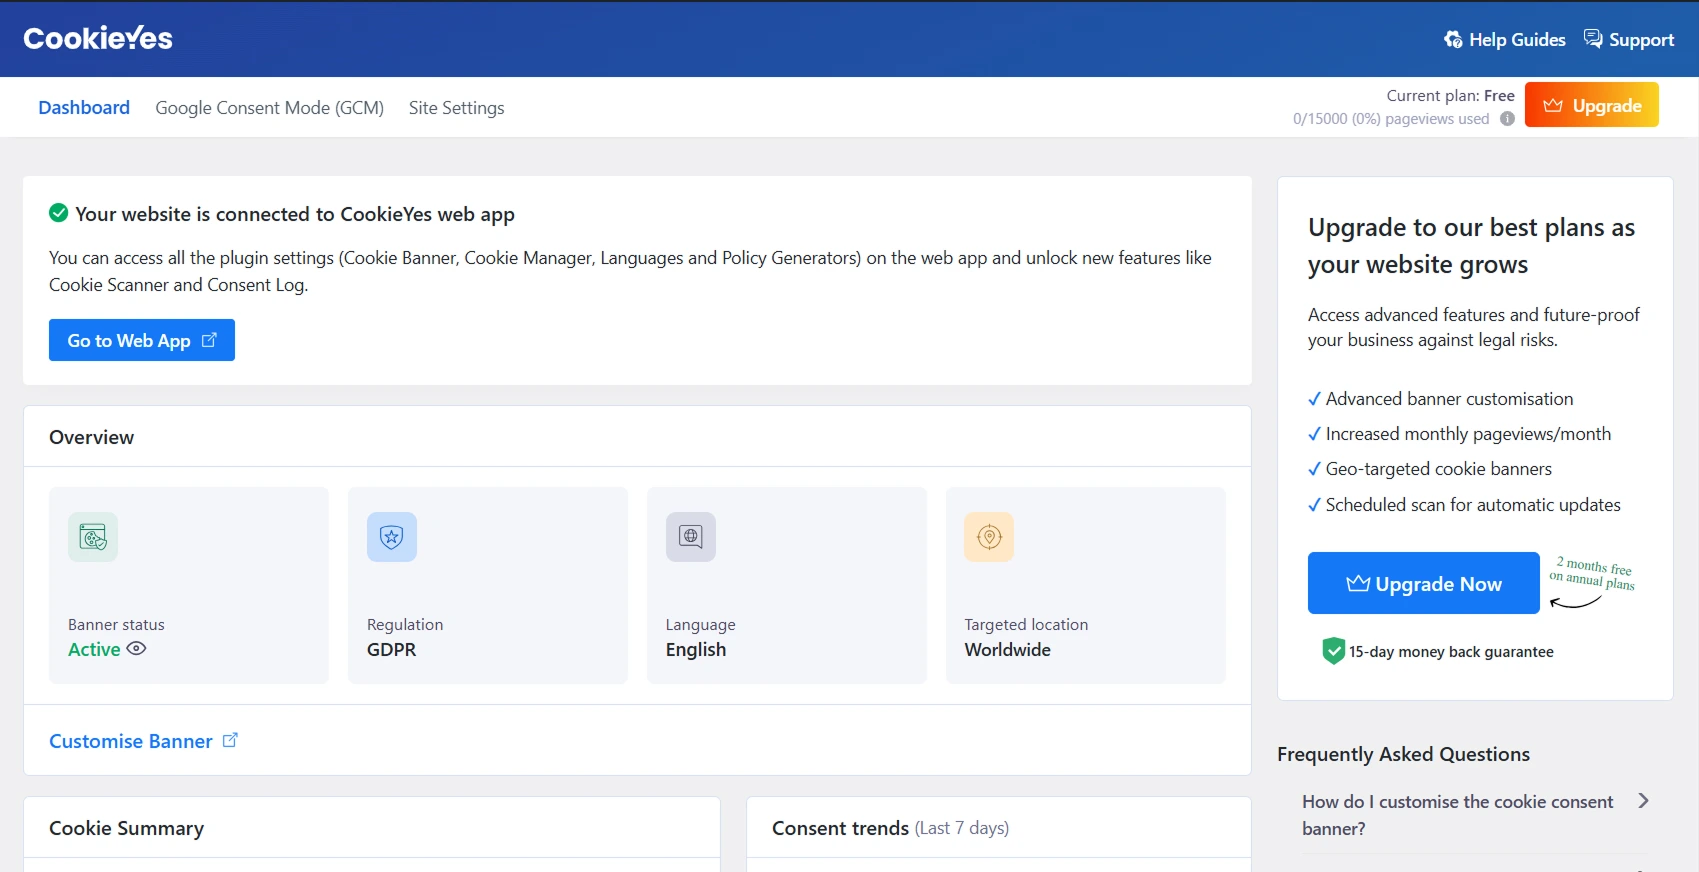Toggle banner preview eye icon
1699x872 pixels.
coord(137,648)
